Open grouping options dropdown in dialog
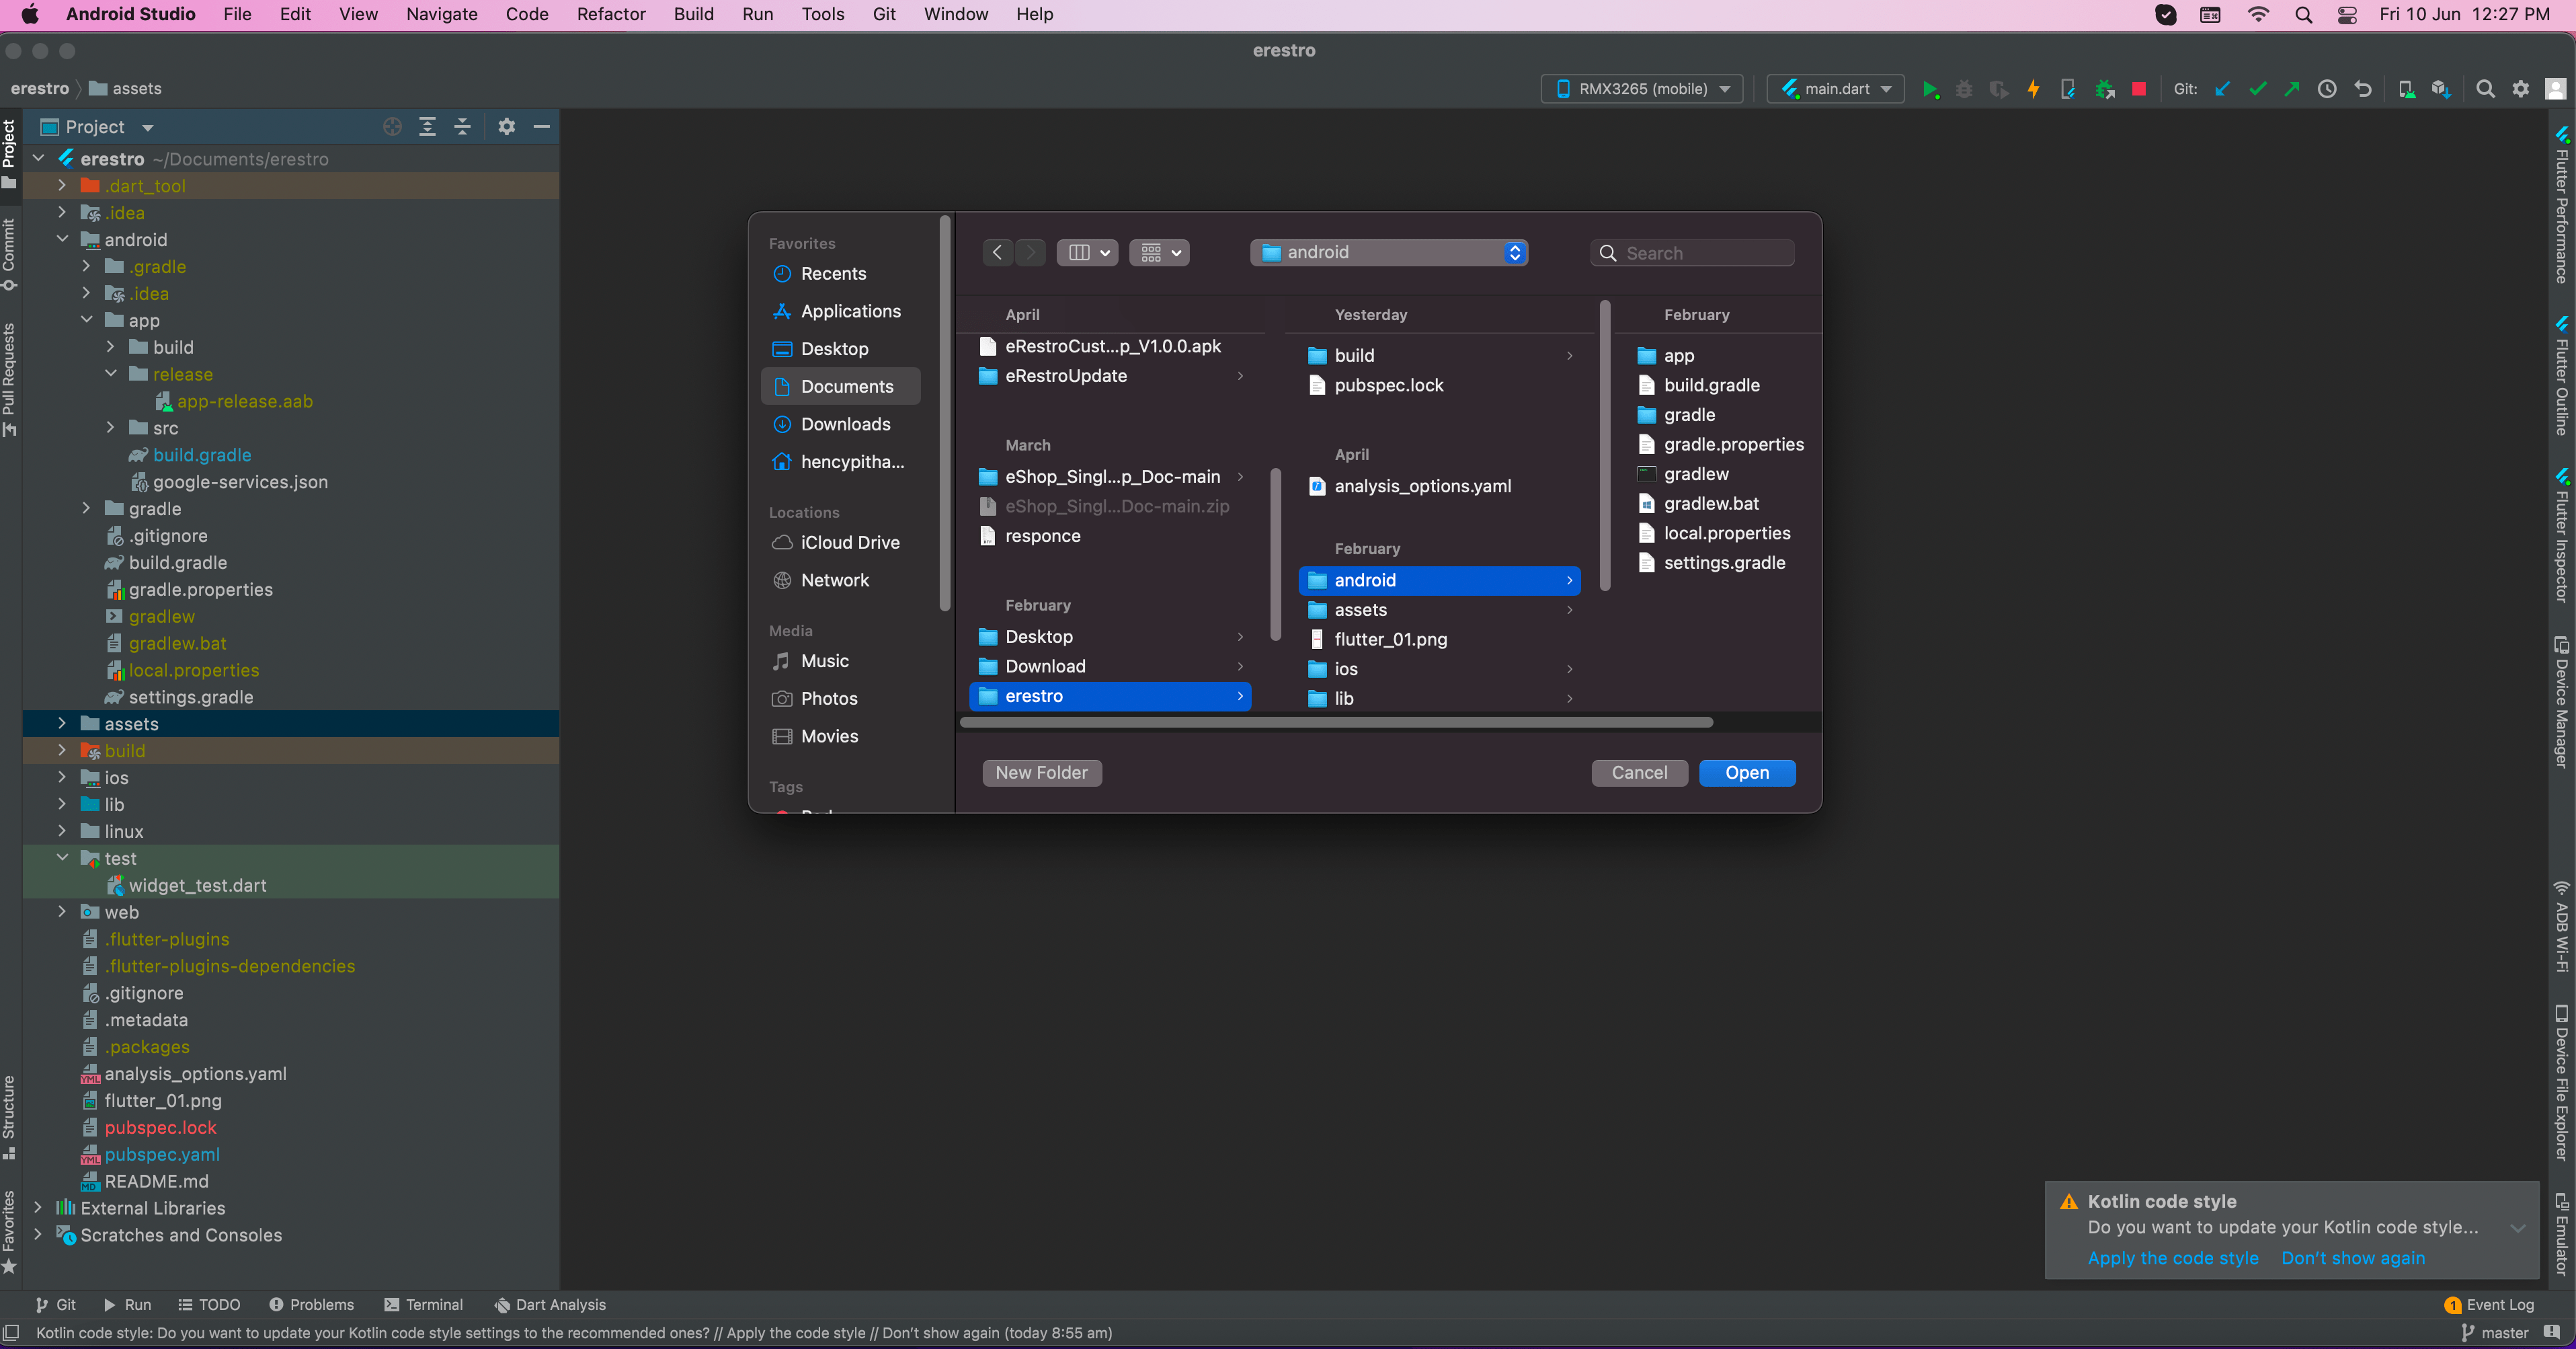This screenshot has height=1349, width=2576. (x=1159, y=253)
